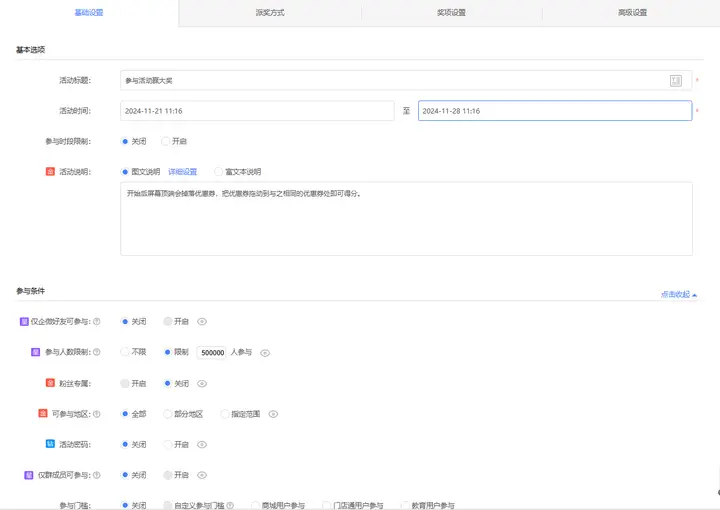
Task: Select 全部 for 可参与地区
Action: pos(124,414)
